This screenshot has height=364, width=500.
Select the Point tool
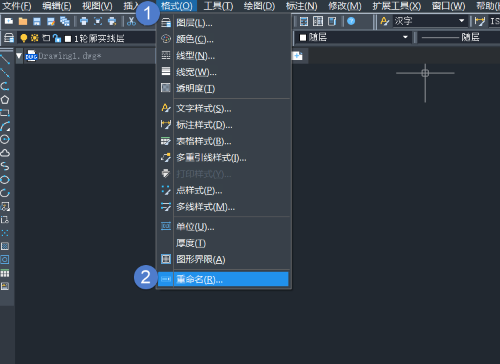pyautogui.click(x=5, y=233)
